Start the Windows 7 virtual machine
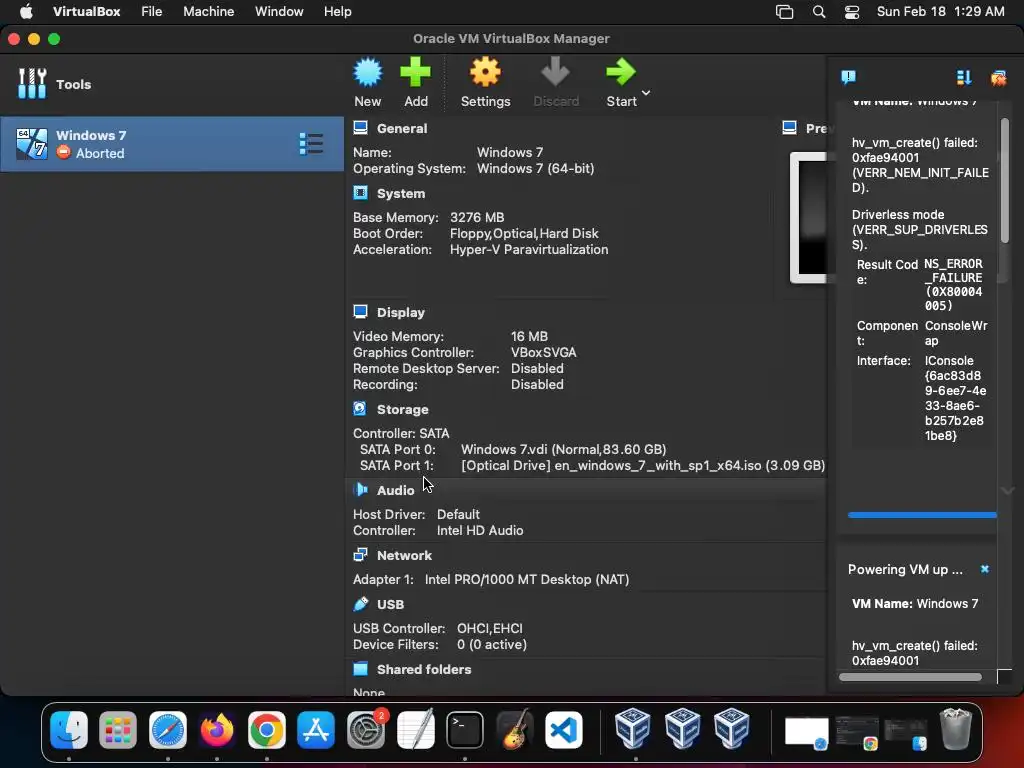This screenshot has width=1024, height=768. pyautogui.click(x=621, y=72)
